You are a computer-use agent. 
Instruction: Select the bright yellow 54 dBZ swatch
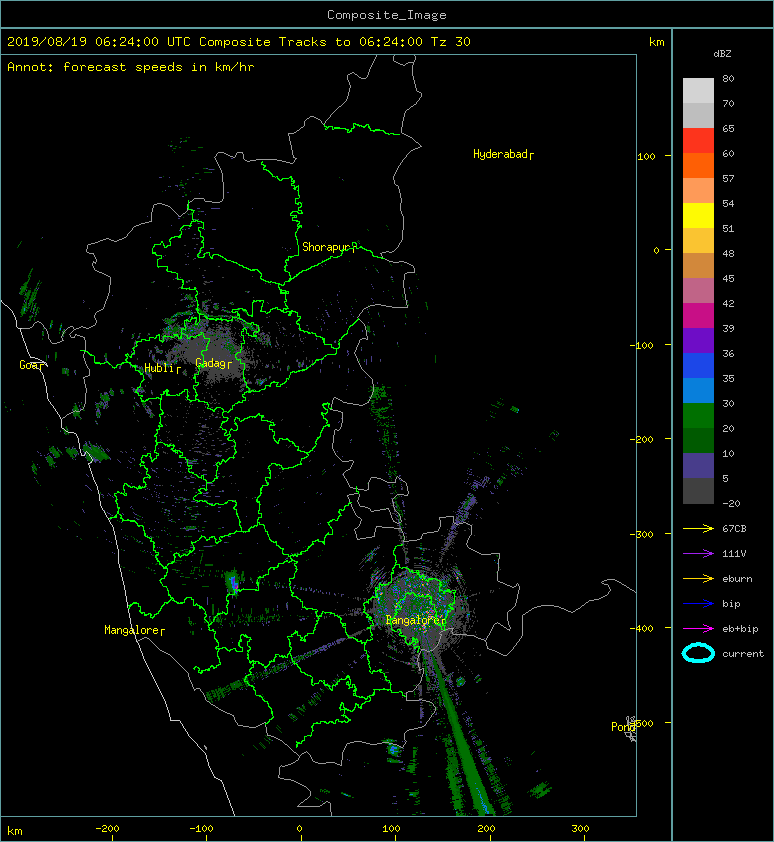click(698, 215)
